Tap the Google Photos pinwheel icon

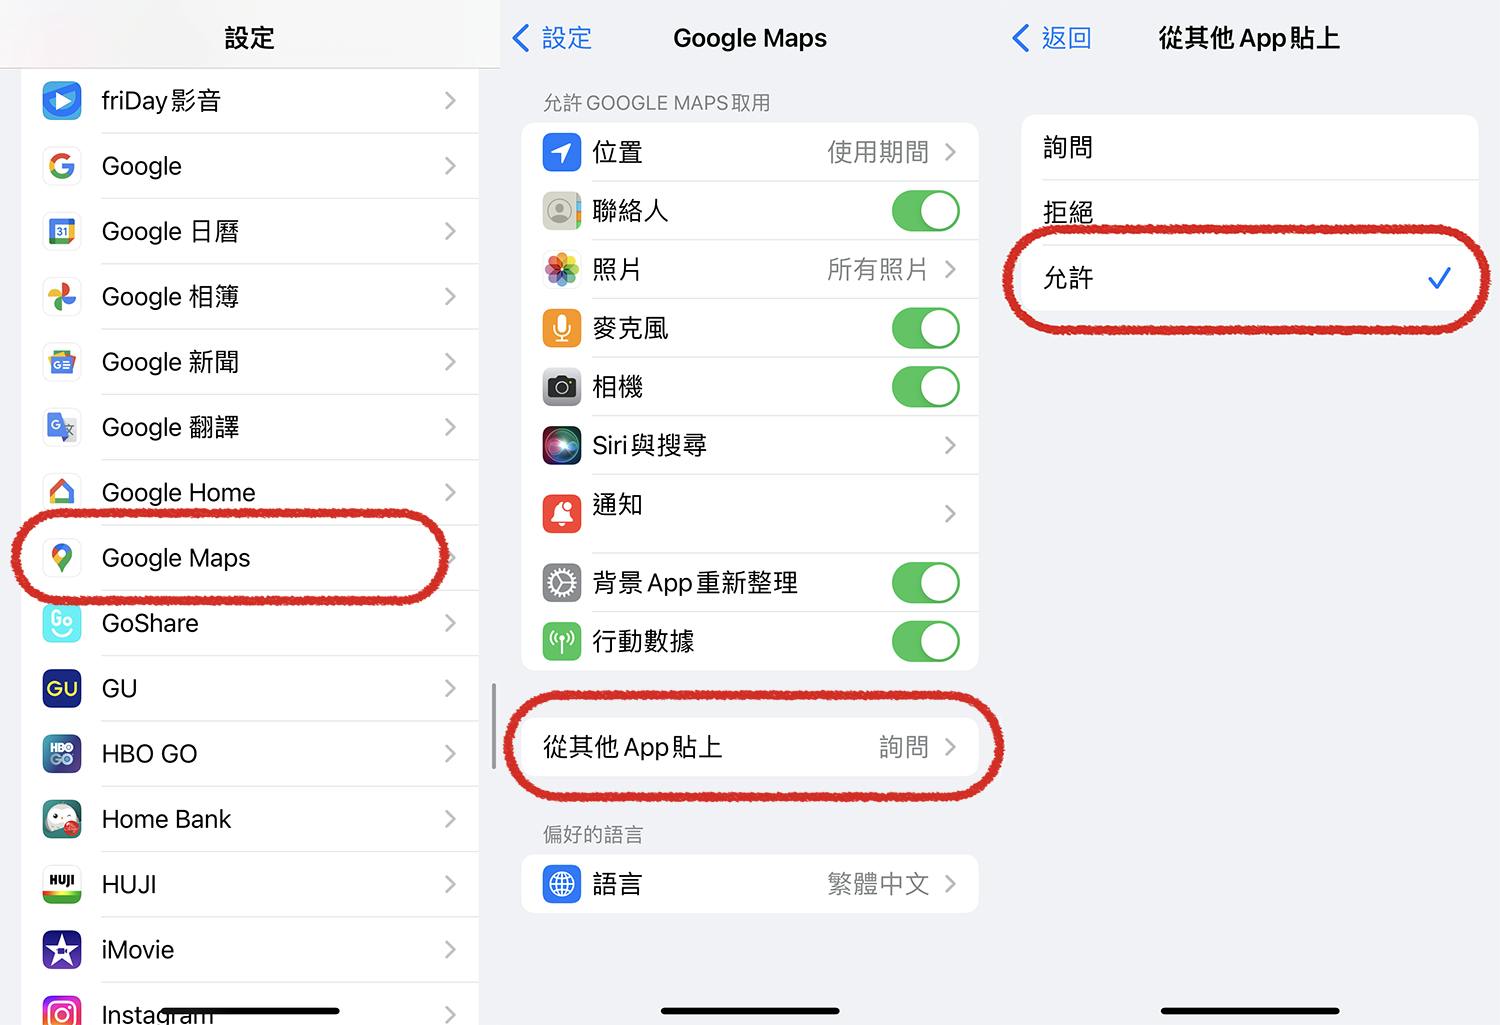[62, 296]
